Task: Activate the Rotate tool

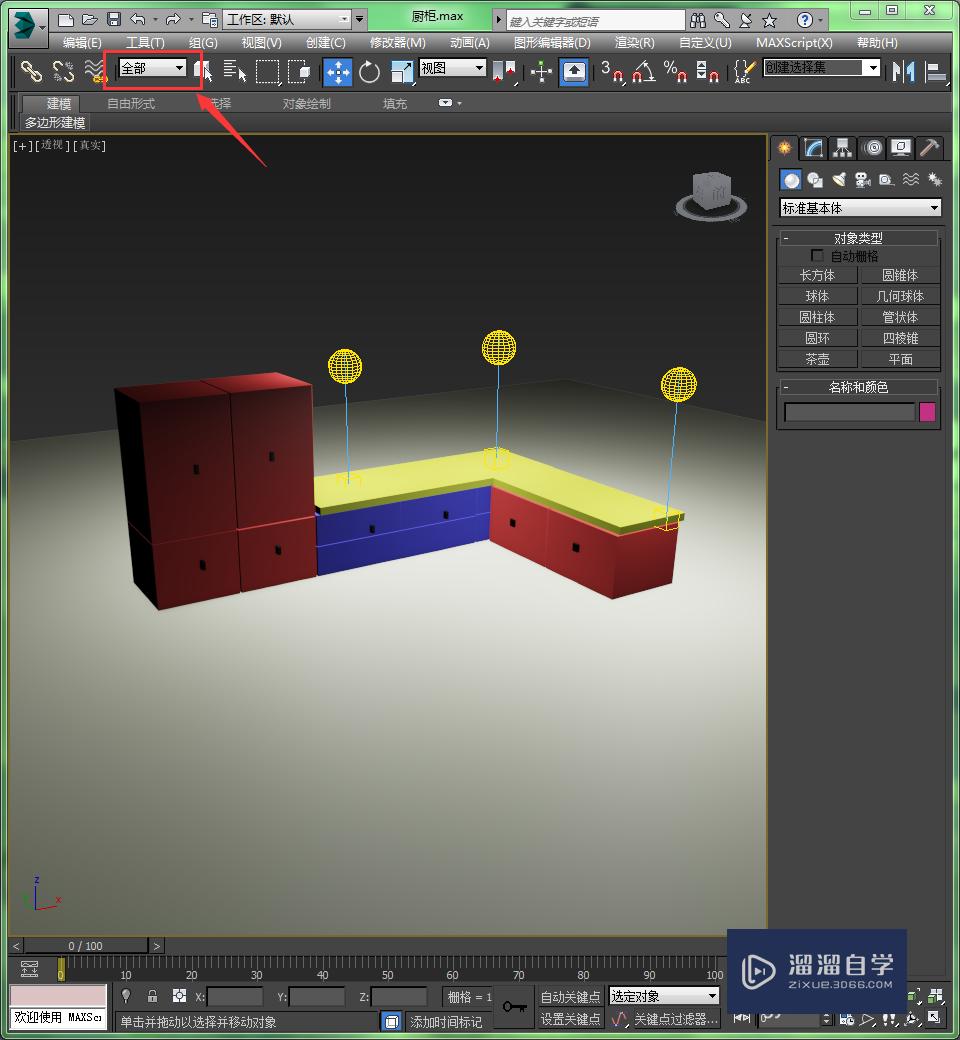Action: pyautogui.click(x=370, y=71)
